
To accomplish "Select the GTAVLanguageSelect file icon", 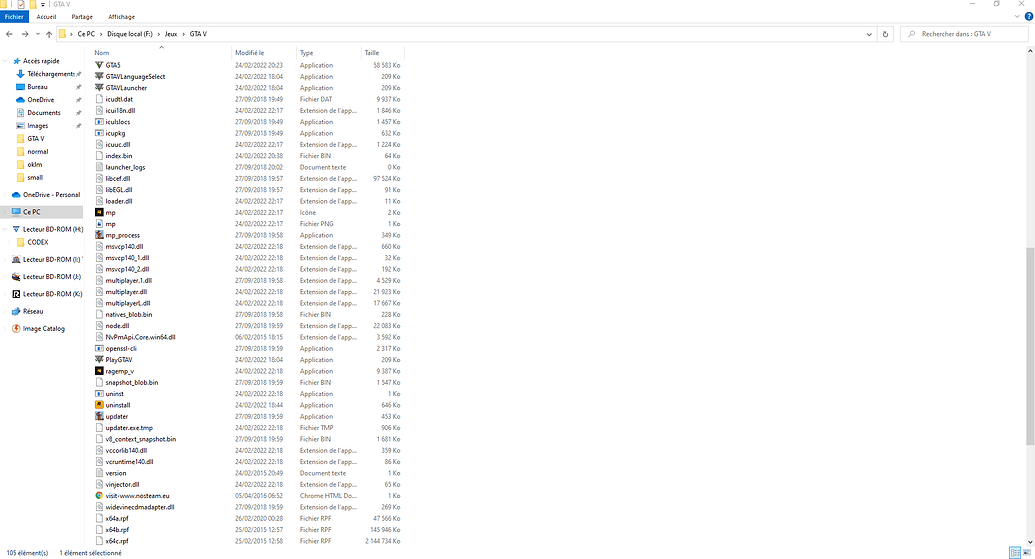I will pyautogui.click(x=99, y=77).
